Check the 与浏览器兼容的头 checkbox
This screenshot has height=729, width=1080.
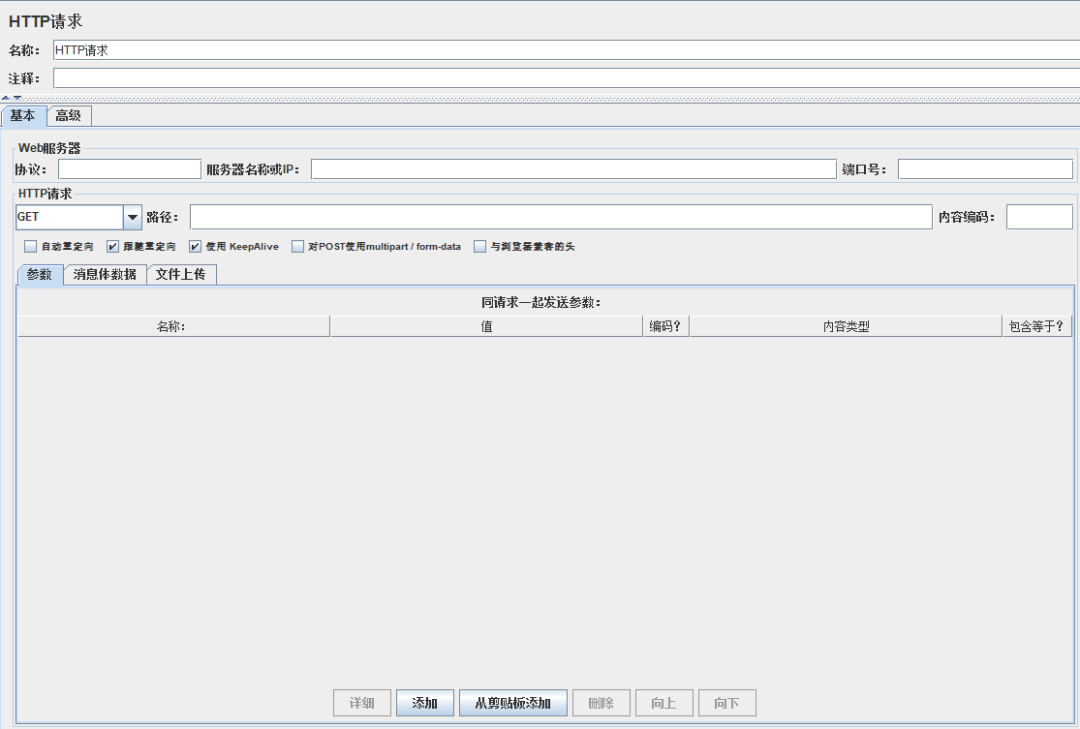[479, 246]
